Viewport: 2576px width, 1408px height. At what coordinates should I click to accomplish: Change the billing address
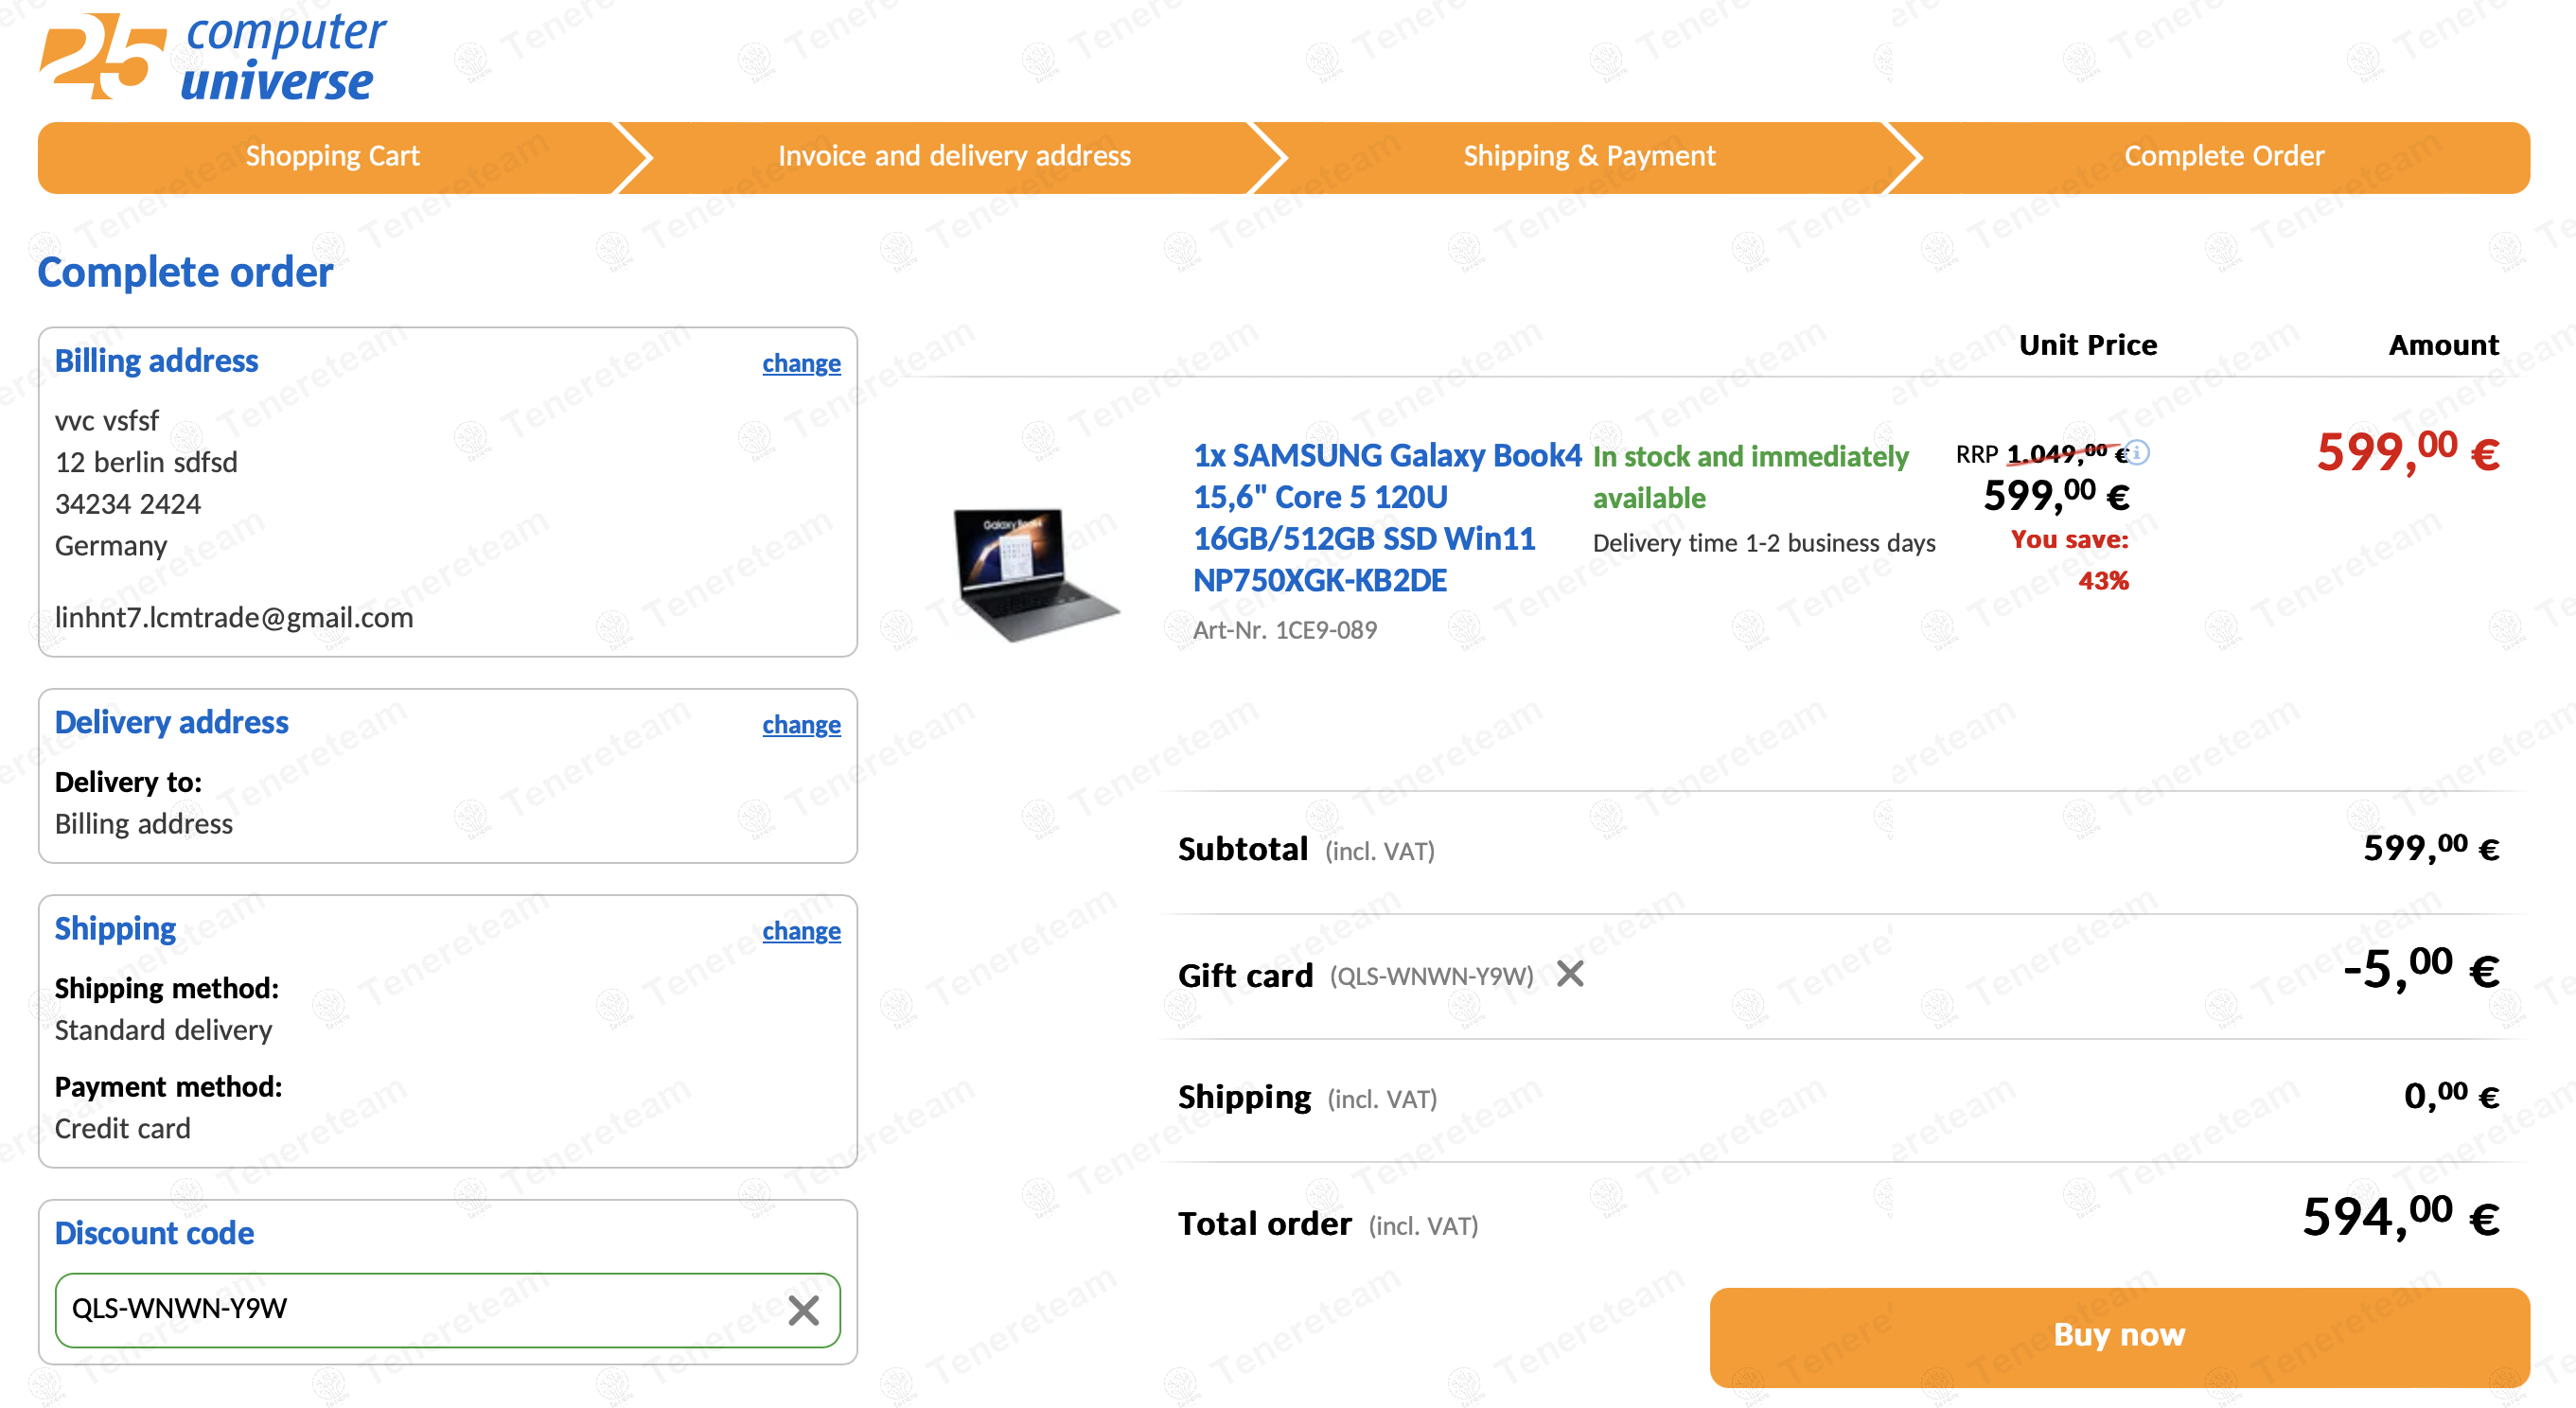pyautogui.click(x=801, y=363)
